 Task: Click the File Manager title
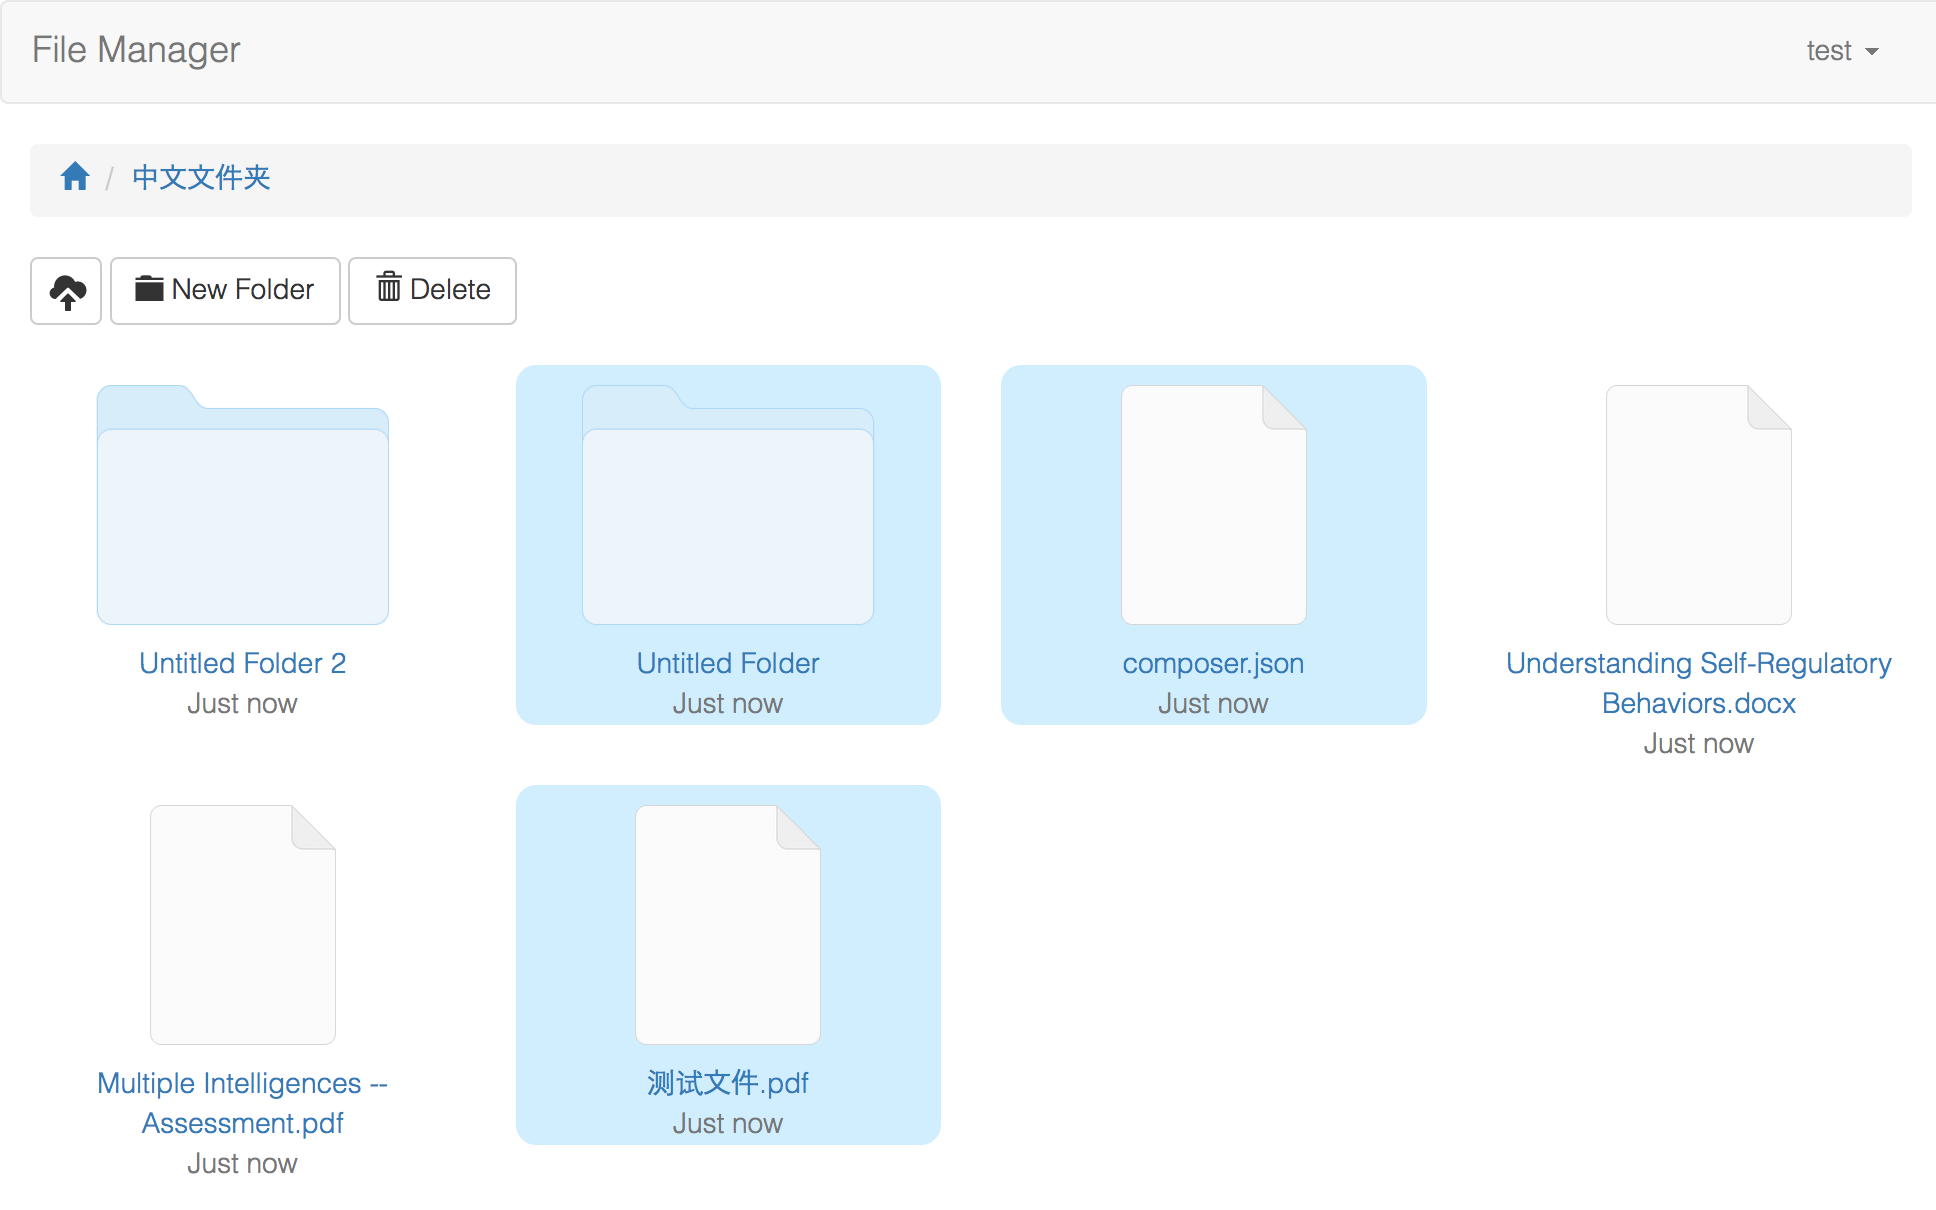click(x=136, y=50)
